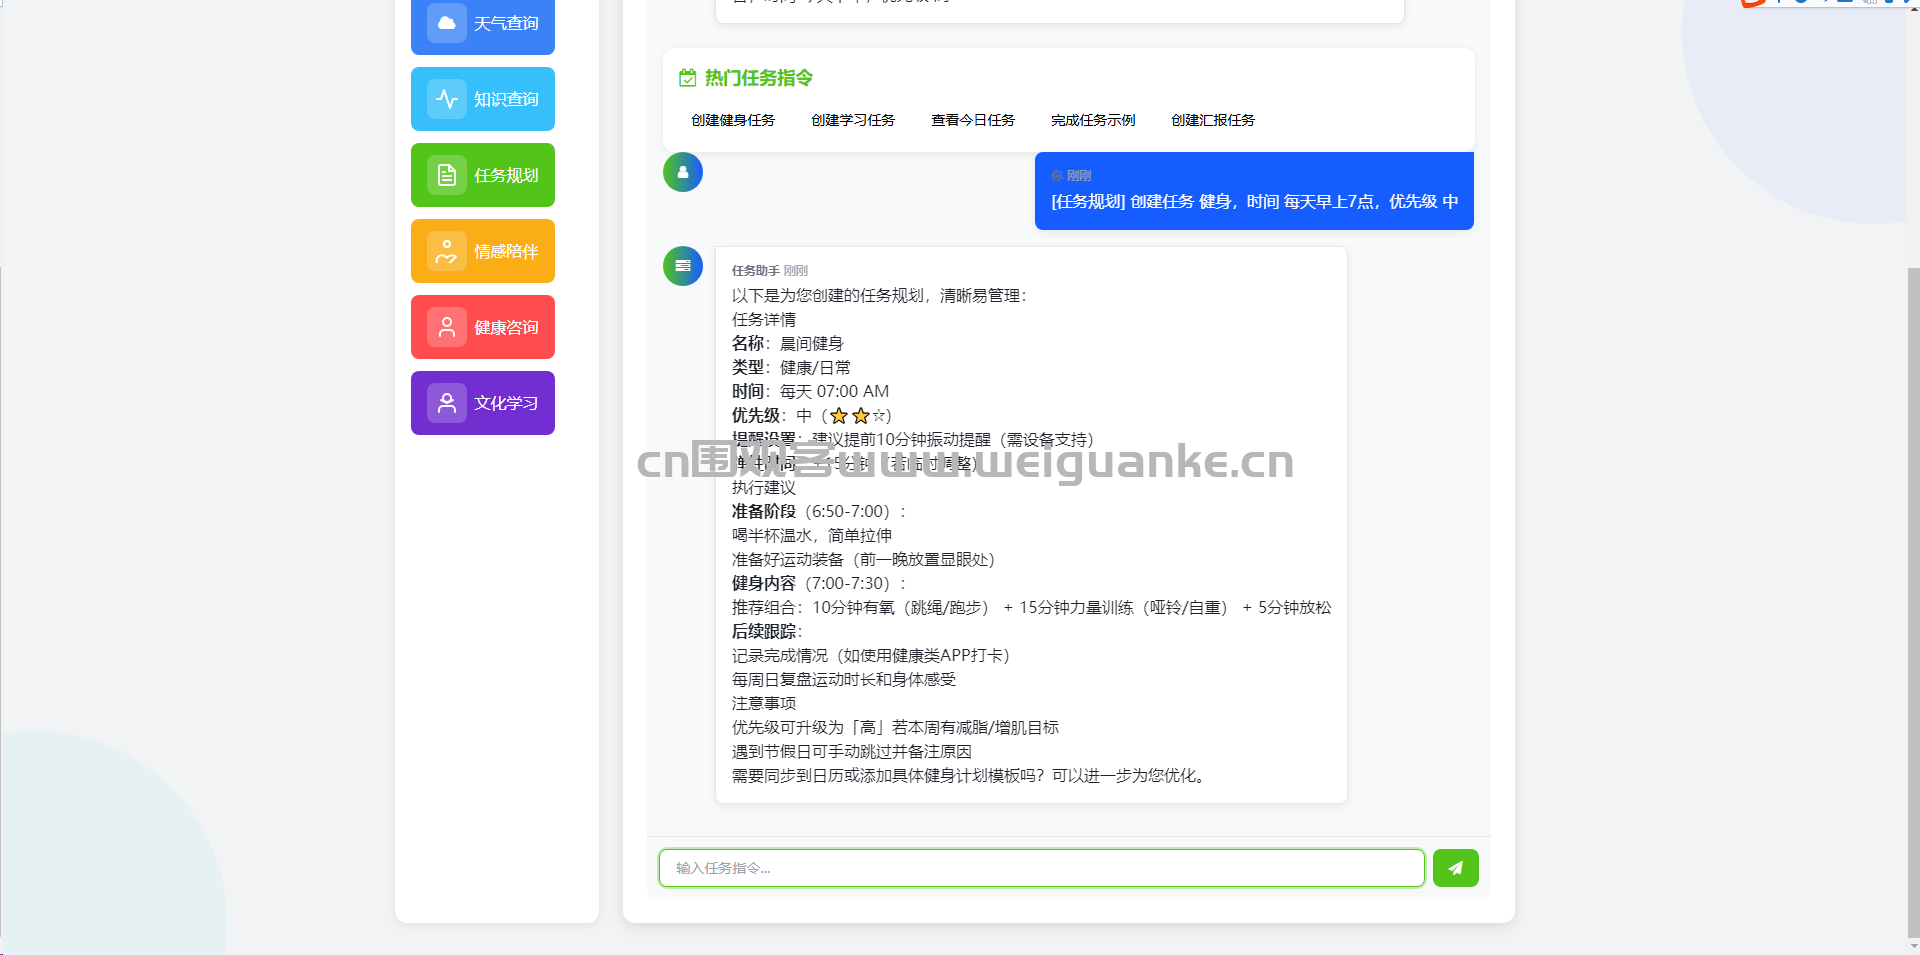Image resolution: width=1920 pixels, height=955 pixels.
Task: Click the line 记录完成情况 (如使用健康类APP打卡)
Action: [x=872, y=656]
